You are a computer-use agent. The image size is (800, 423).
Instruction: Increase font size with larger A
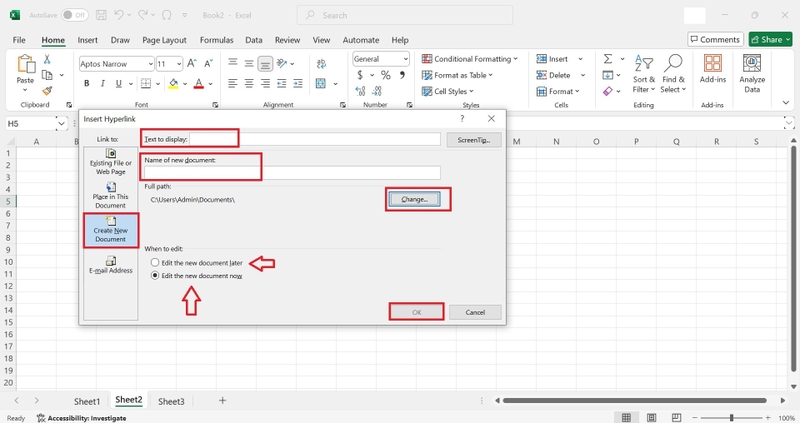pos(192,63)
